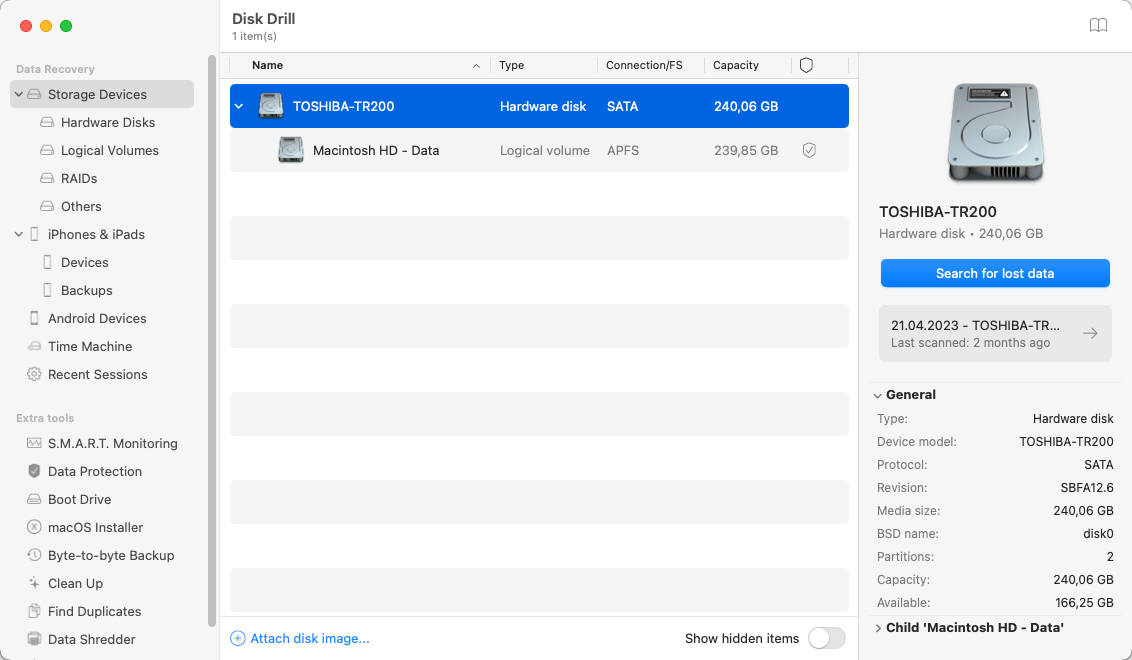Select the Macintosh HD - Data row
The width and height of the screenshot is (1132, 660).
(x=539, y=150)
